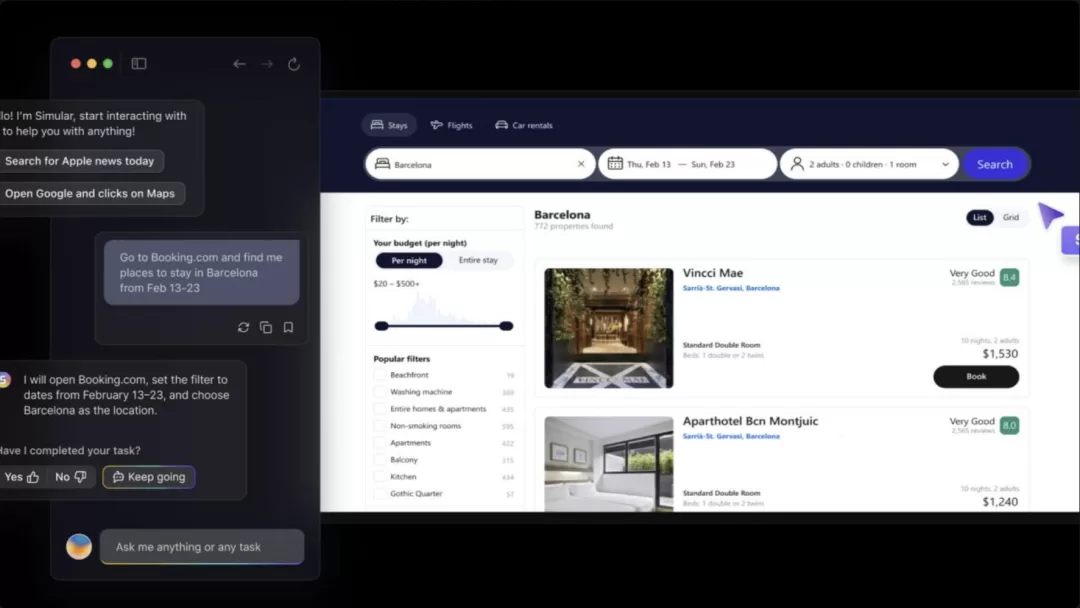This screenshot has height=608, width=1080.
Task: Choose Open Google and clicks on Maps
Action: pyautogui.click(x=90, y=193)
